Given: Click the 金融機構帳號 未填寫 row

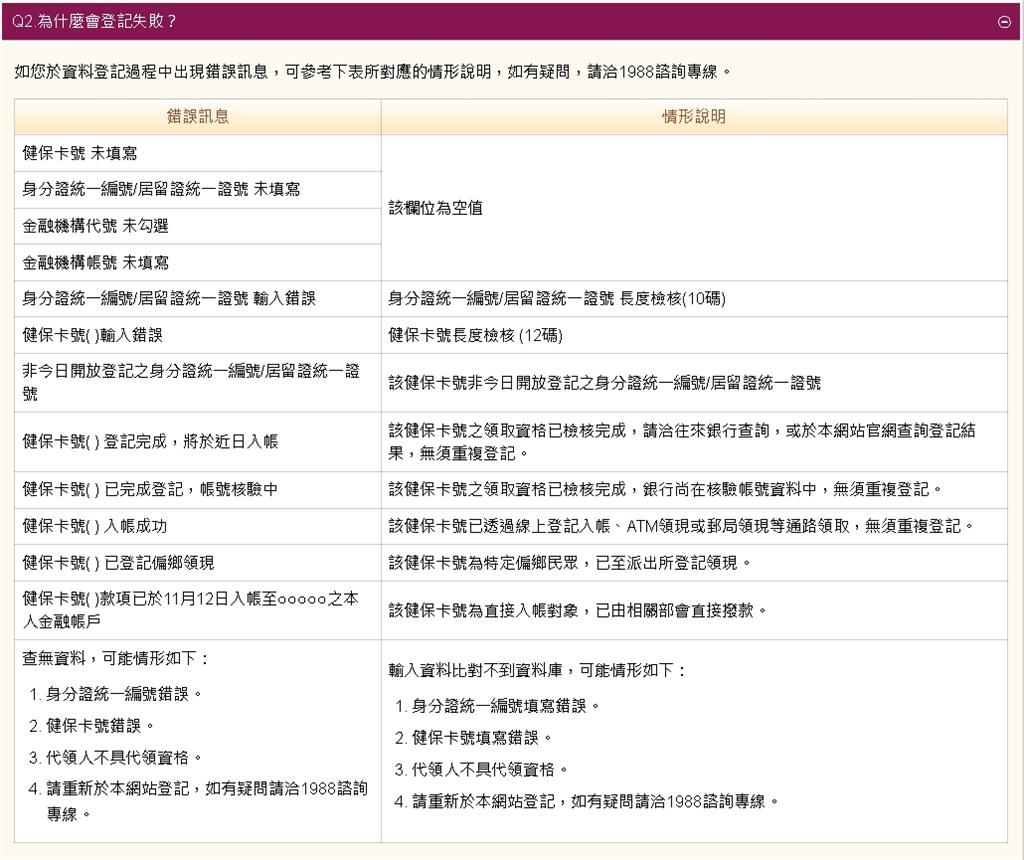Looking at the screenshot, I should [x=95, y=263].
